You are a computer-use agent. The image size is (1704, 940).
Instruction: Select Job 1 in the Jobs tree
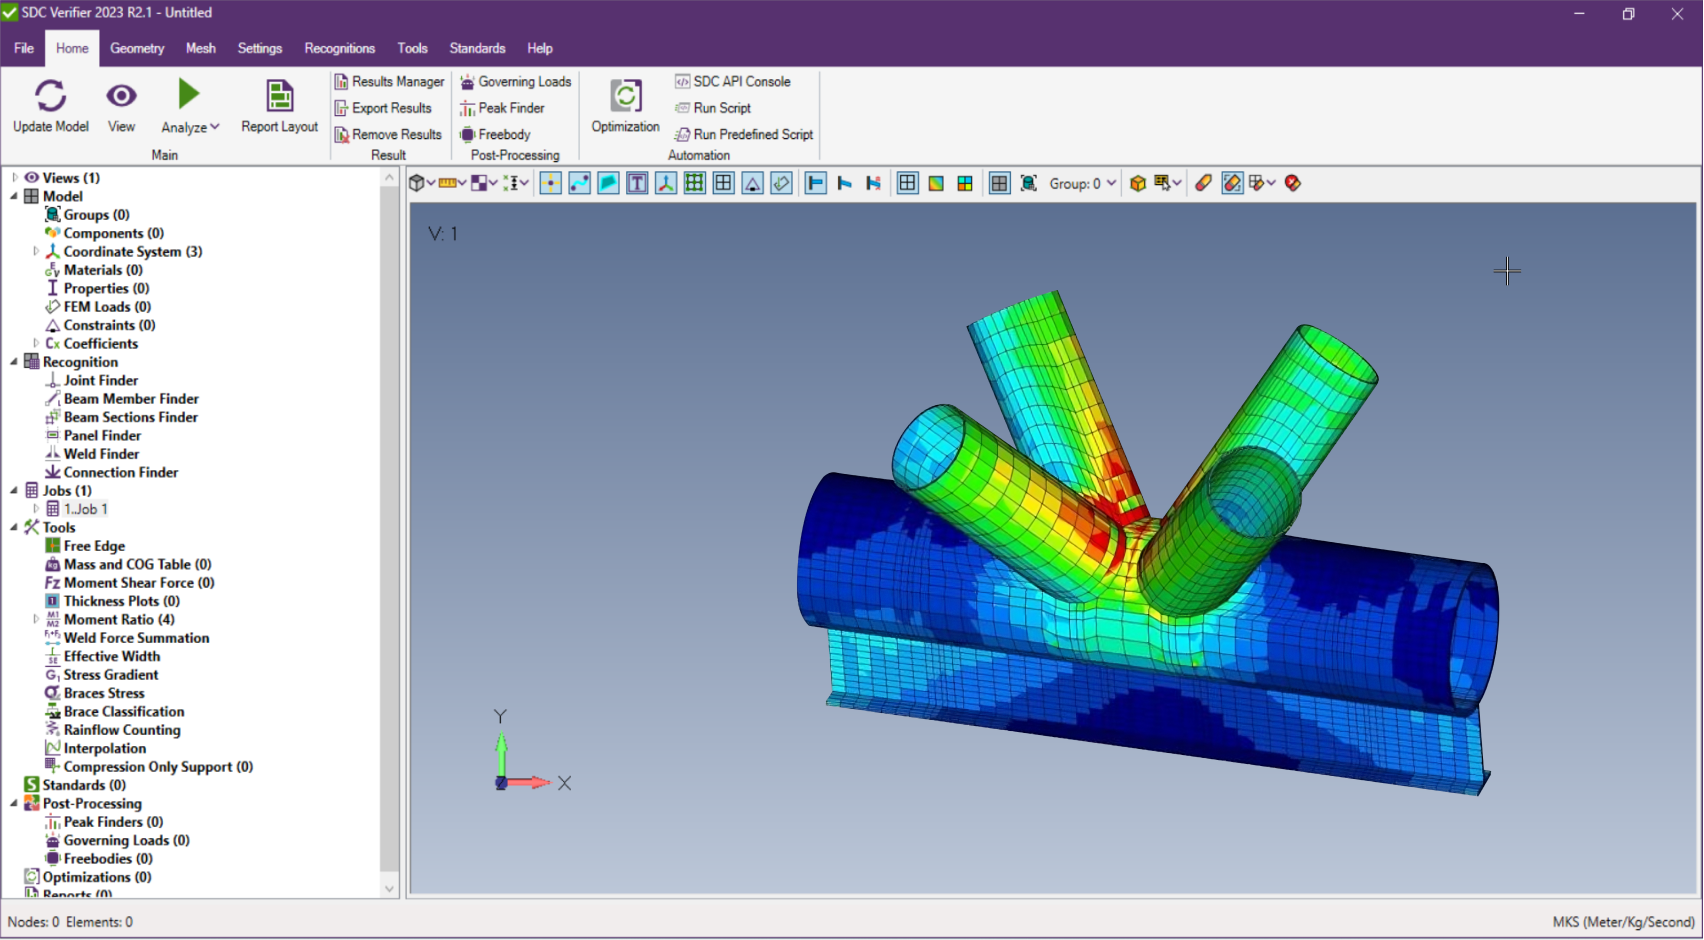pyautogui.click(x=88, y=508)
